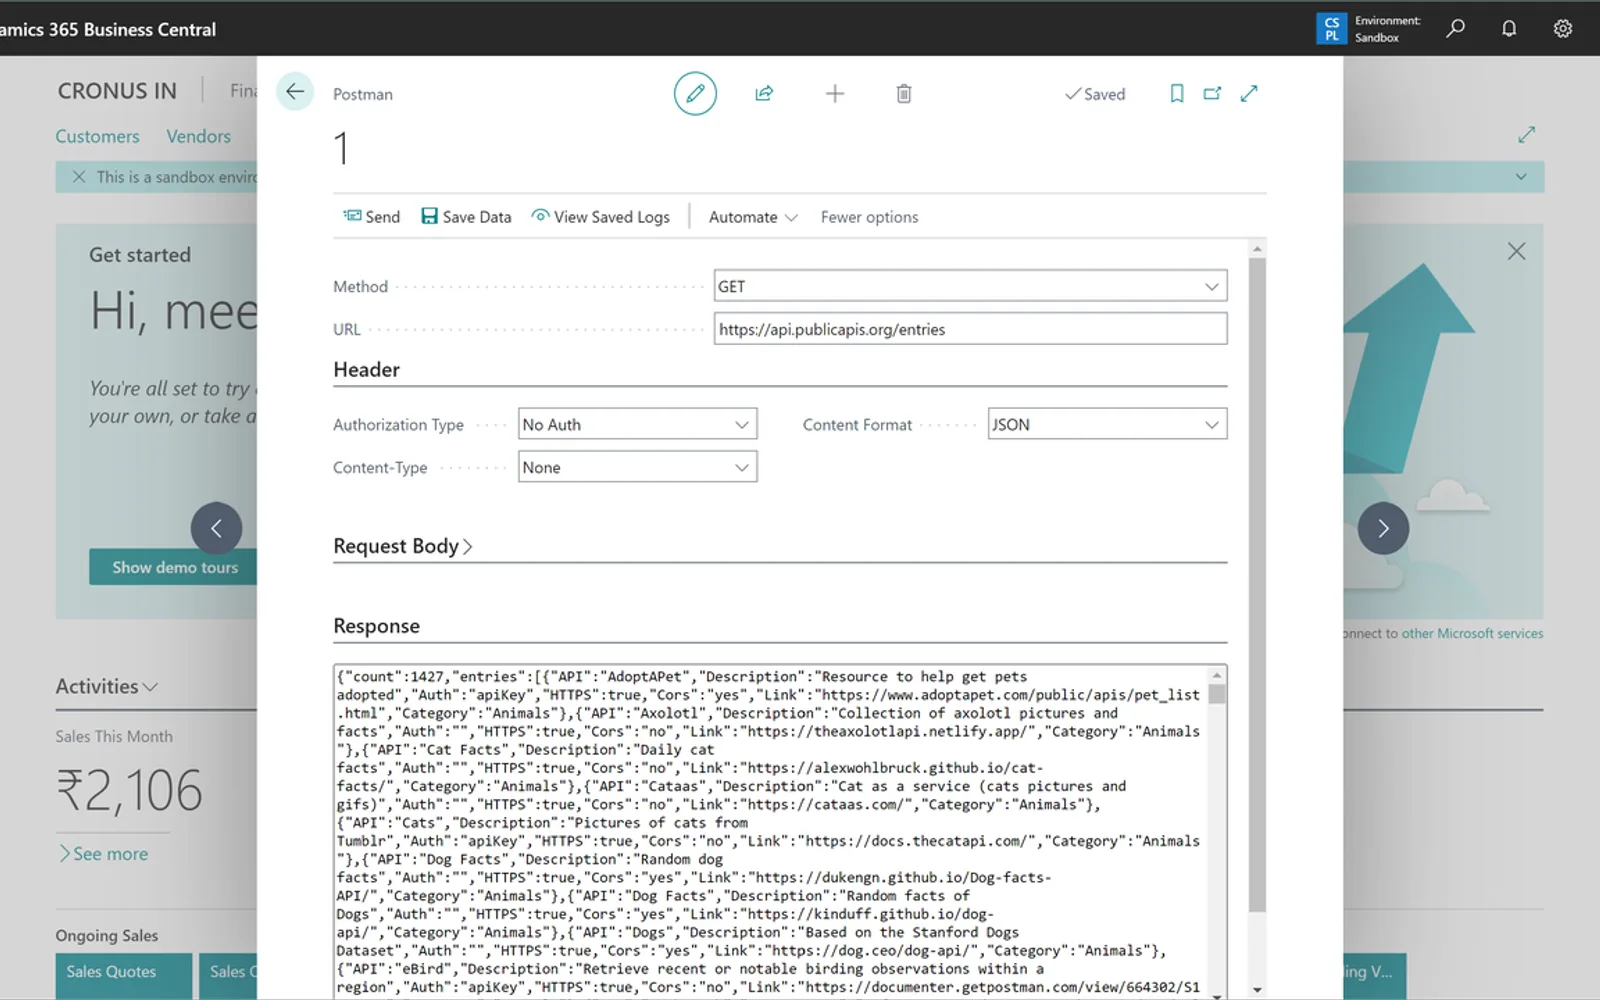Open View Saved Logs
This screenshot has width=1600, height=1000.
[x=600, y=216]
